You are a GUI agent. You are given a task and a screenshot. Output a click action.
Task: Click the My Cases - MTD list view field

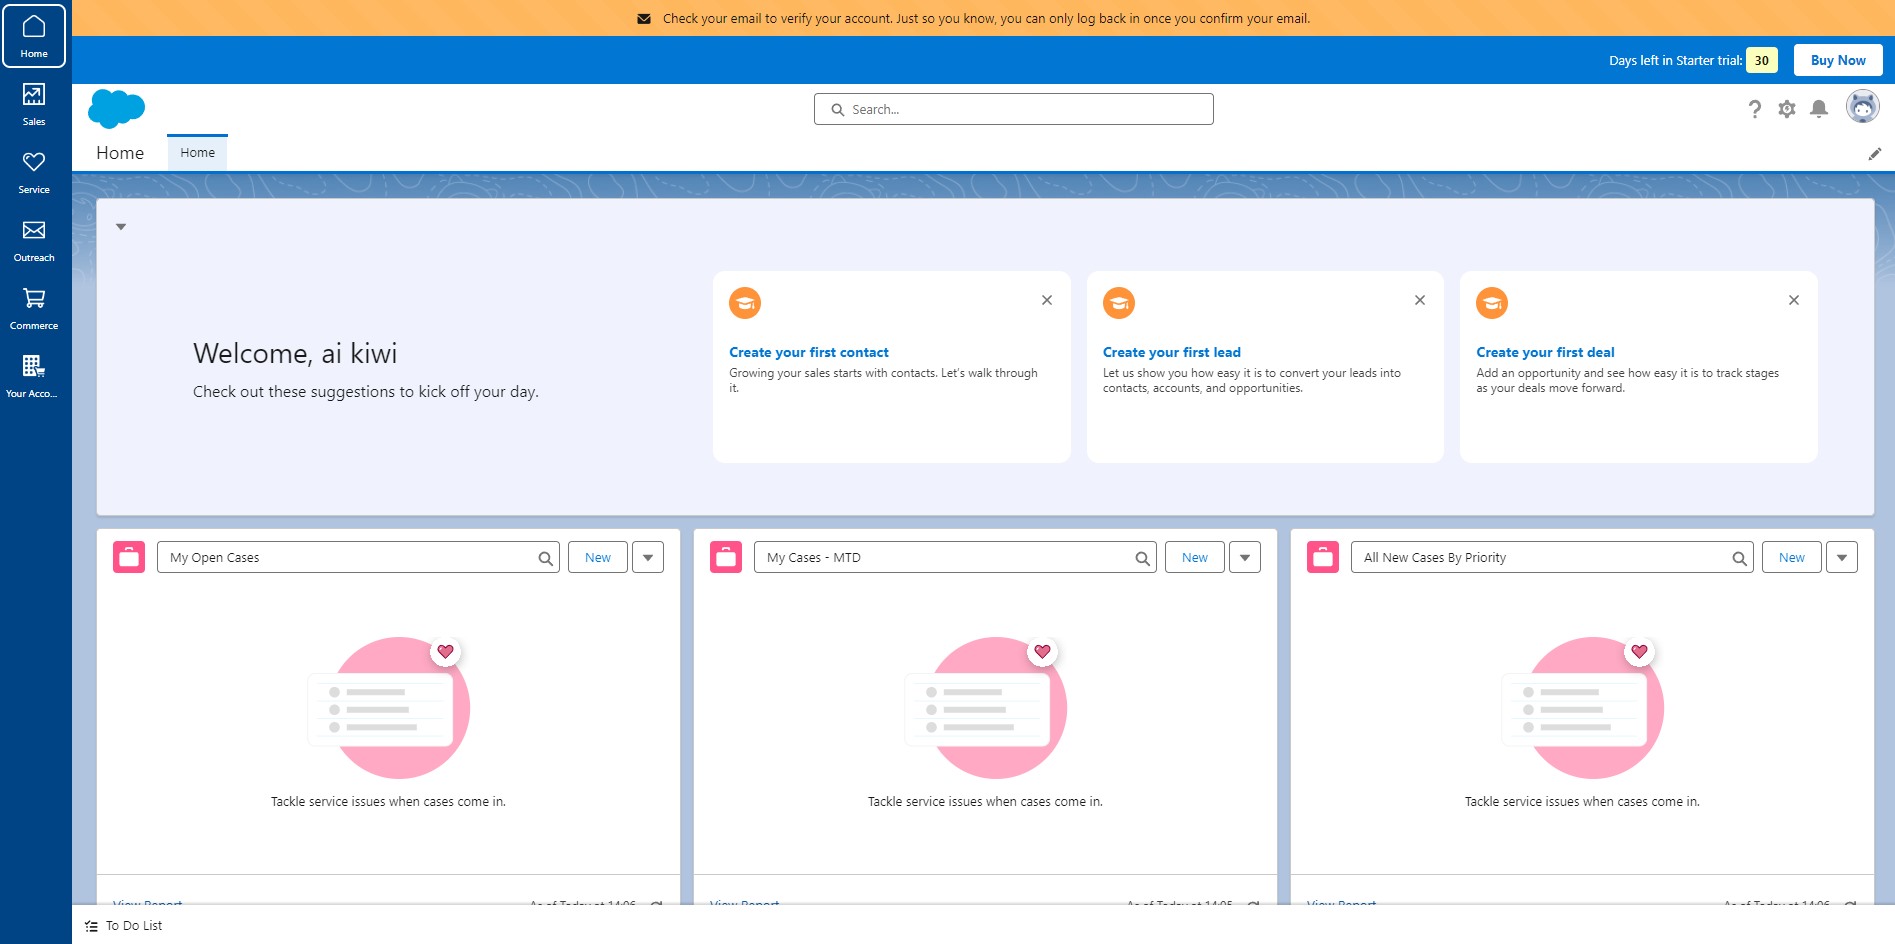955,557
